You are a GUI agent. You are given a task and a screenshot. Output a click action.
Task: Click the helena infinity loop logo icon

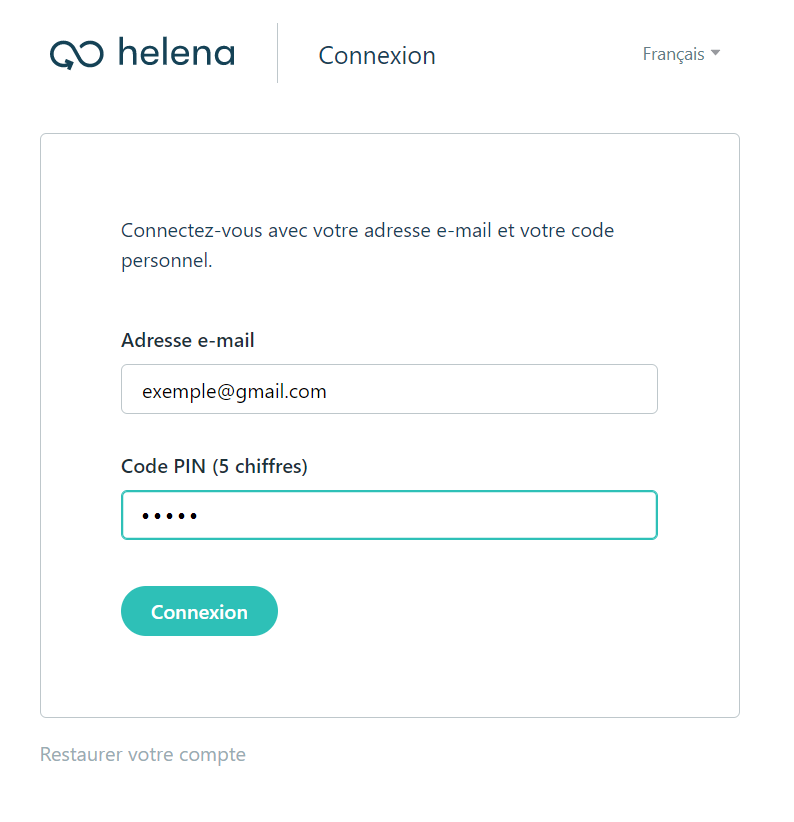[x=77, y=55]
